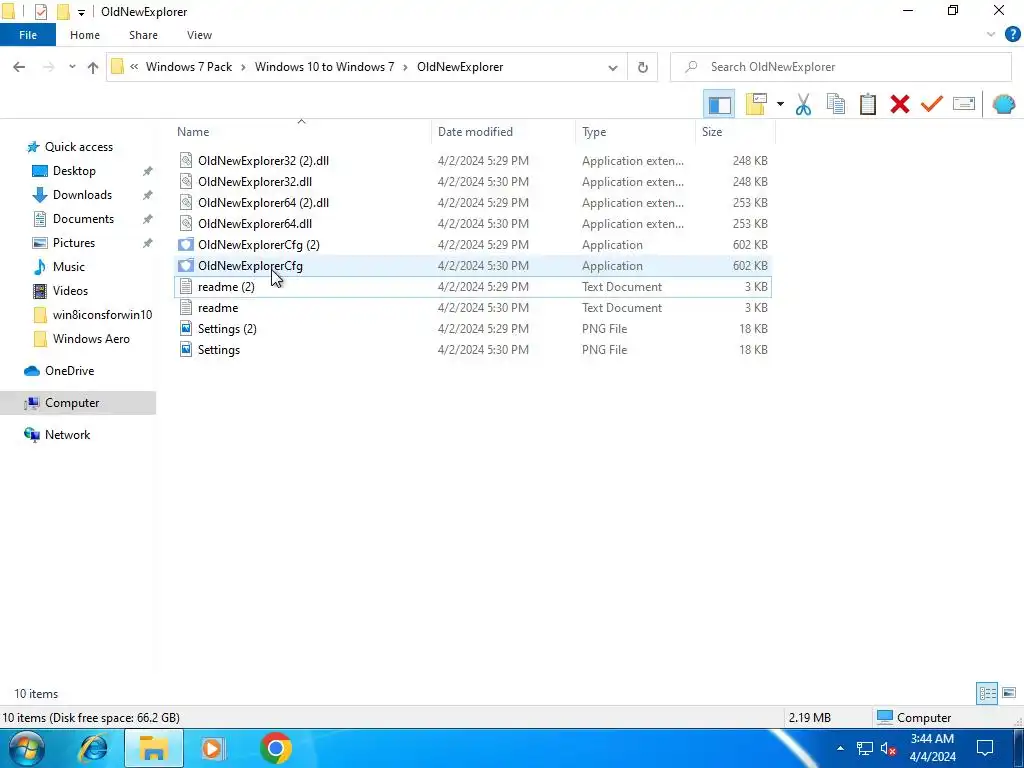The width and height of the screenshot is (1024, 768).
Task: Expand the ribbon with the chevron
Action: [x=991, y=35]
